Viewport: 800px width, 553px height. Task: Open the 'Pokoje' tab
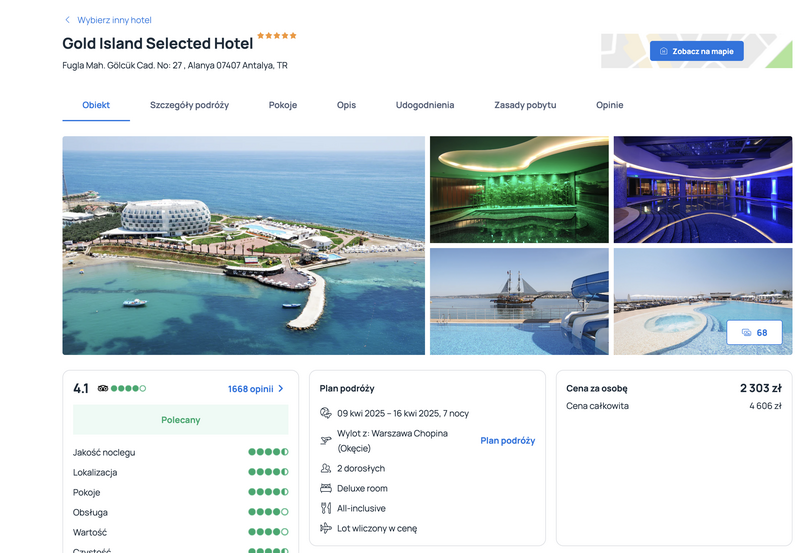pos(282,105)
